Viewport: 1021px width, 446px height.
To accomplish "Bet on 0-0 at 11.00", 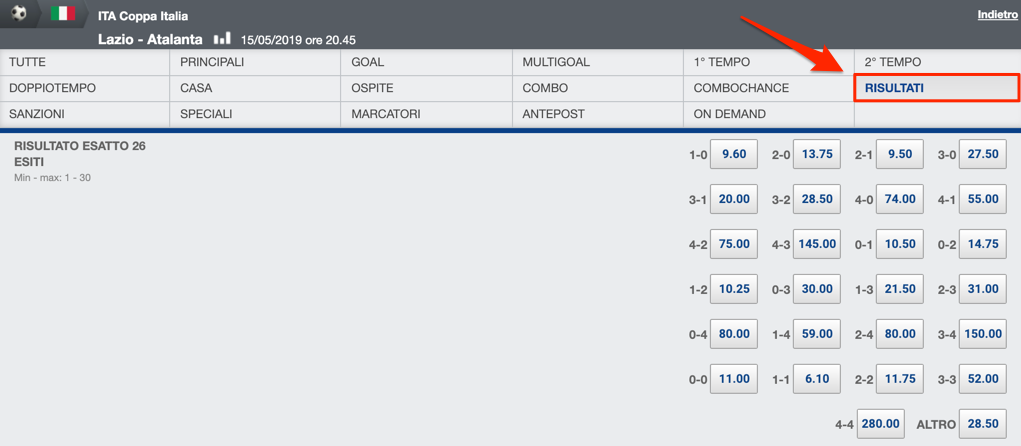I will coord(734,379).
